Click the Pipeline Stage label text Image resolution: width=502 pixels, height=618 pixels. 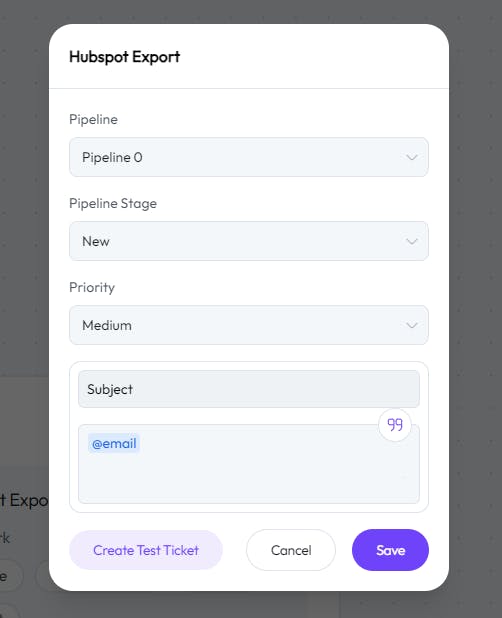point(113,203)
